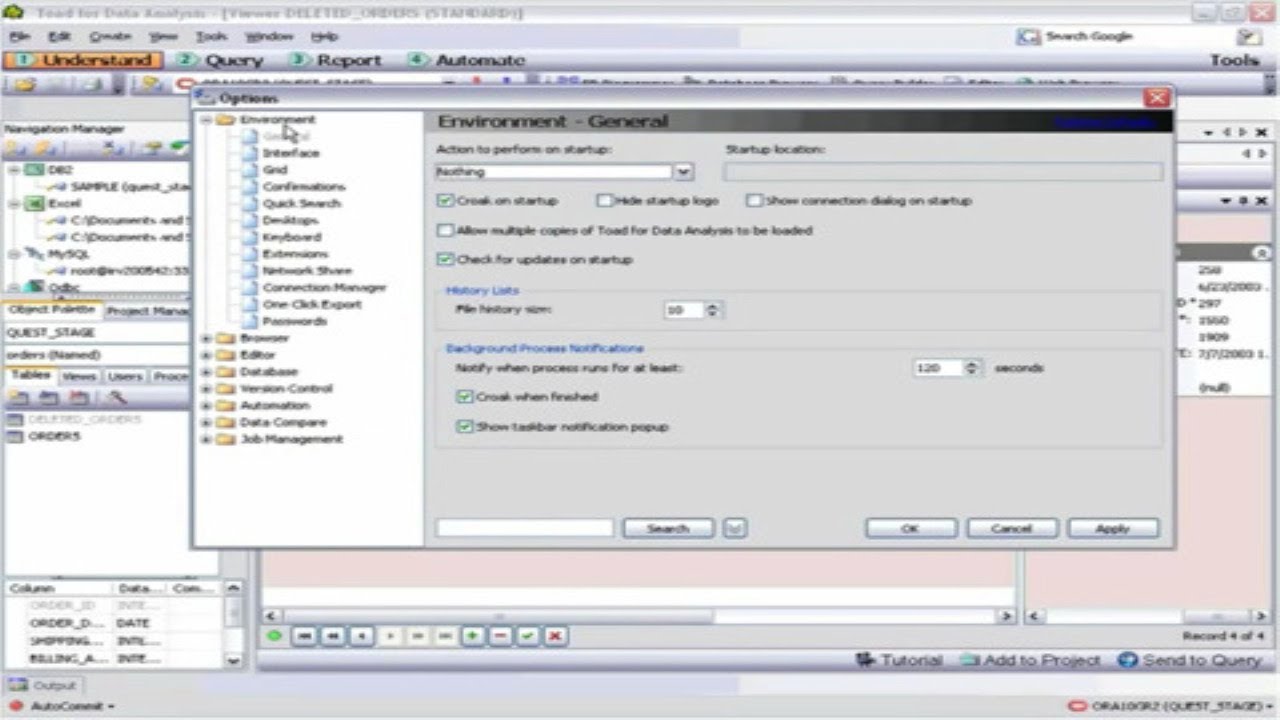Image resolution: width=1280 pixels, height=720 pixels.
Task: Click the red AutoCommit indicator icon
Action: 15,706
